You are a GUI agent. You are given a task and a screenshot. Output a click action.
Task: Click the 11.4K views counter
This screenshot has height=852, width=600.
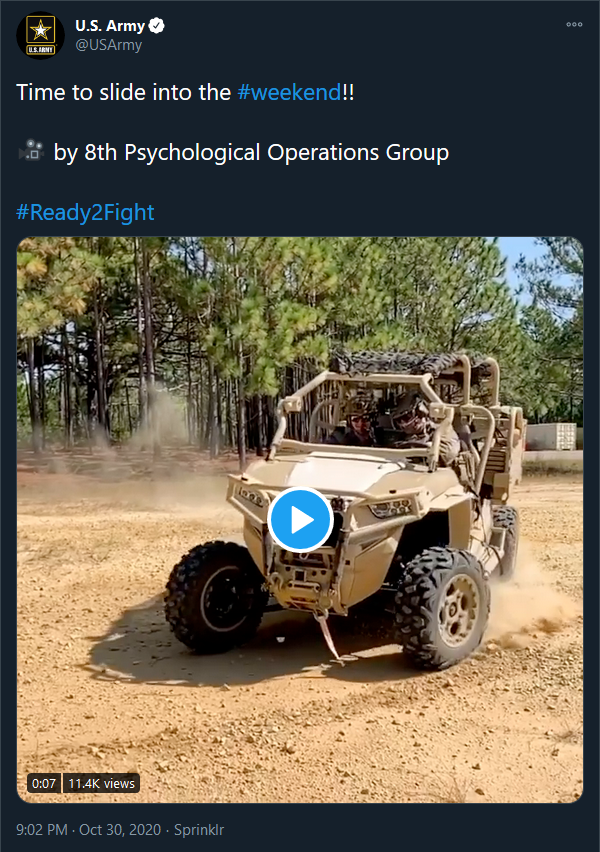(x=102, y=783)
